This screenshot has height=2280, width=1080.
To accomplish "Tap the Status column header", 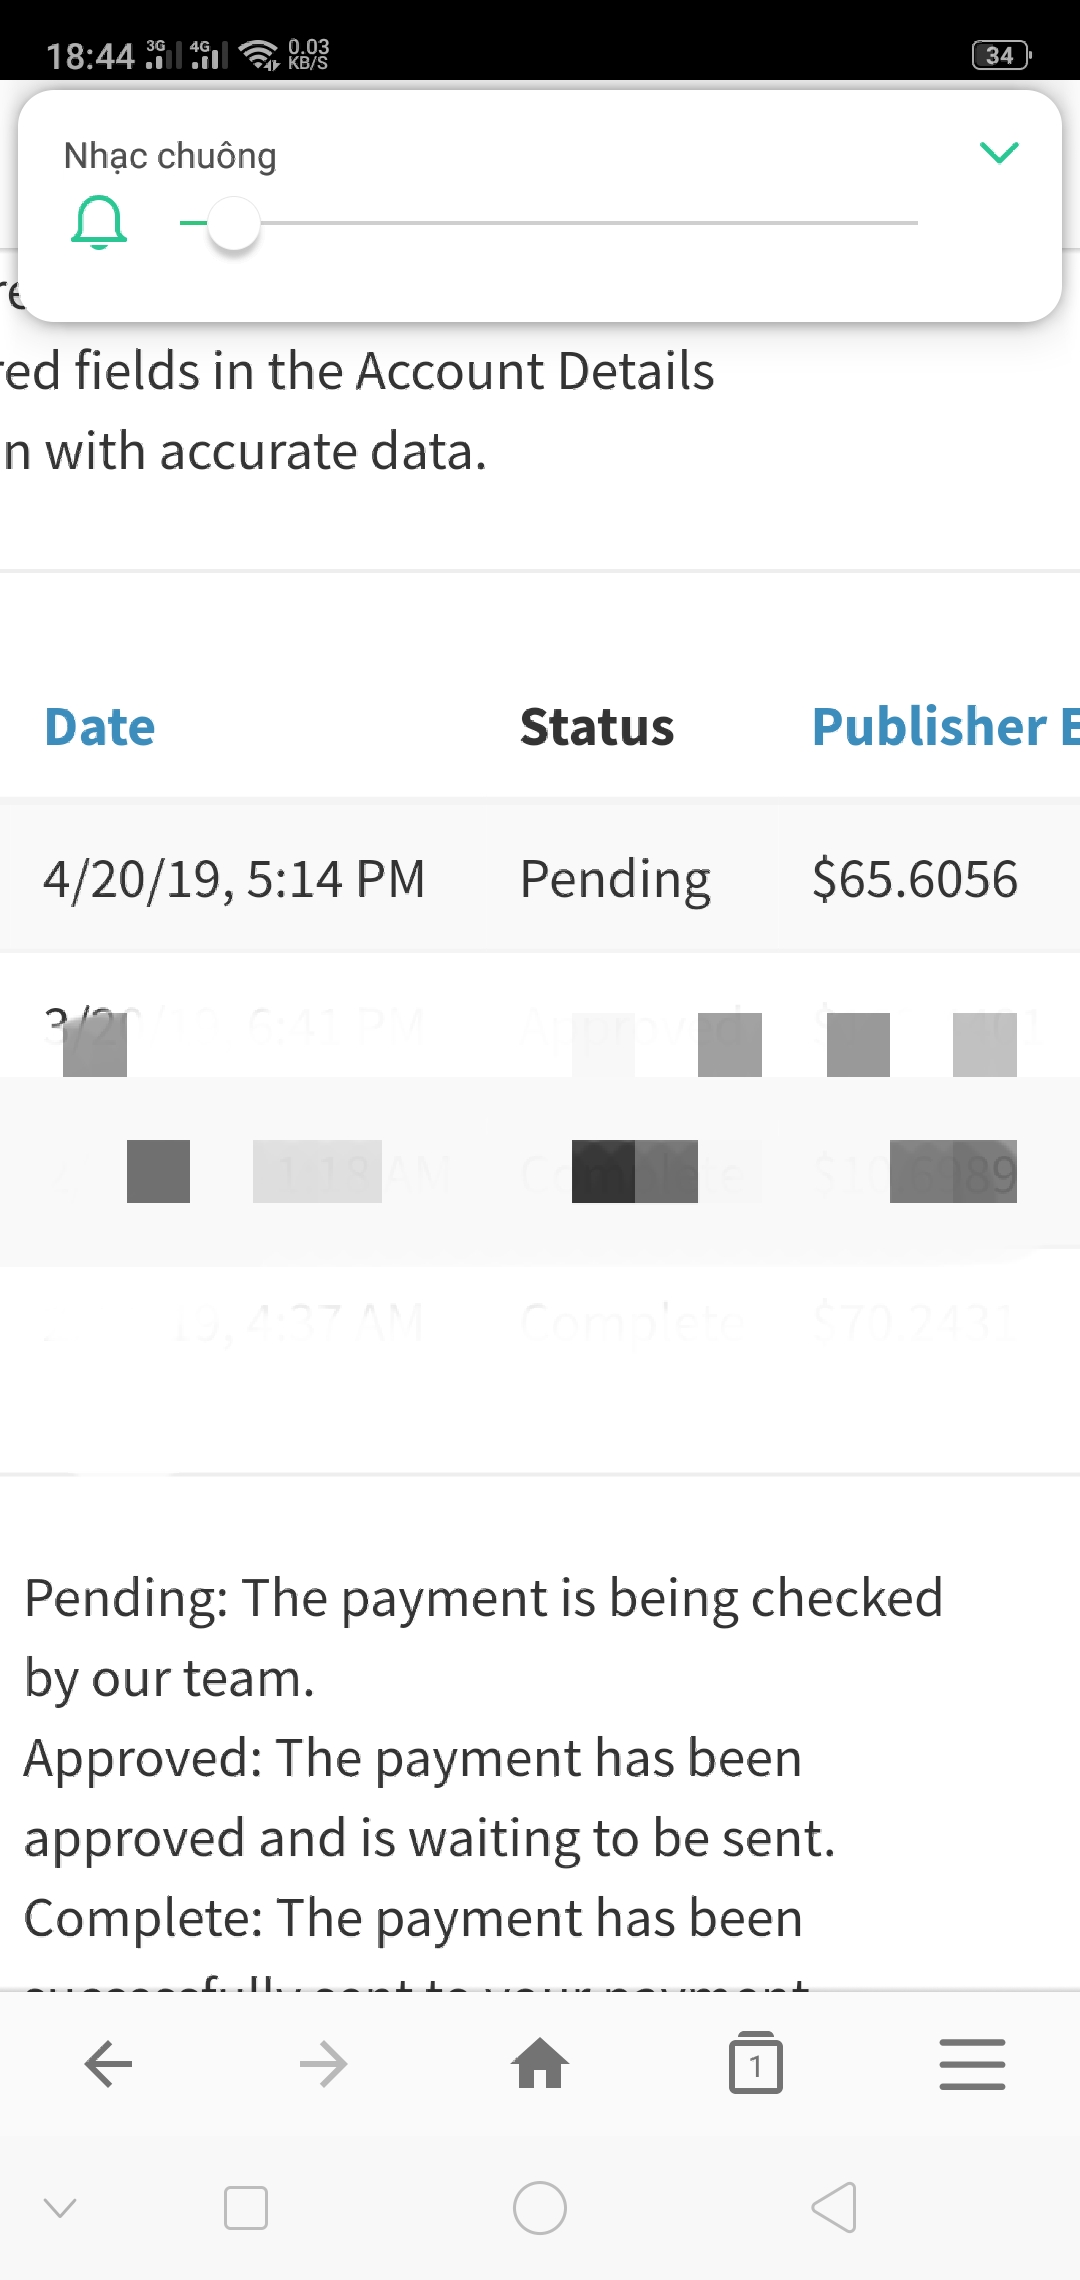I will (597, 727).
